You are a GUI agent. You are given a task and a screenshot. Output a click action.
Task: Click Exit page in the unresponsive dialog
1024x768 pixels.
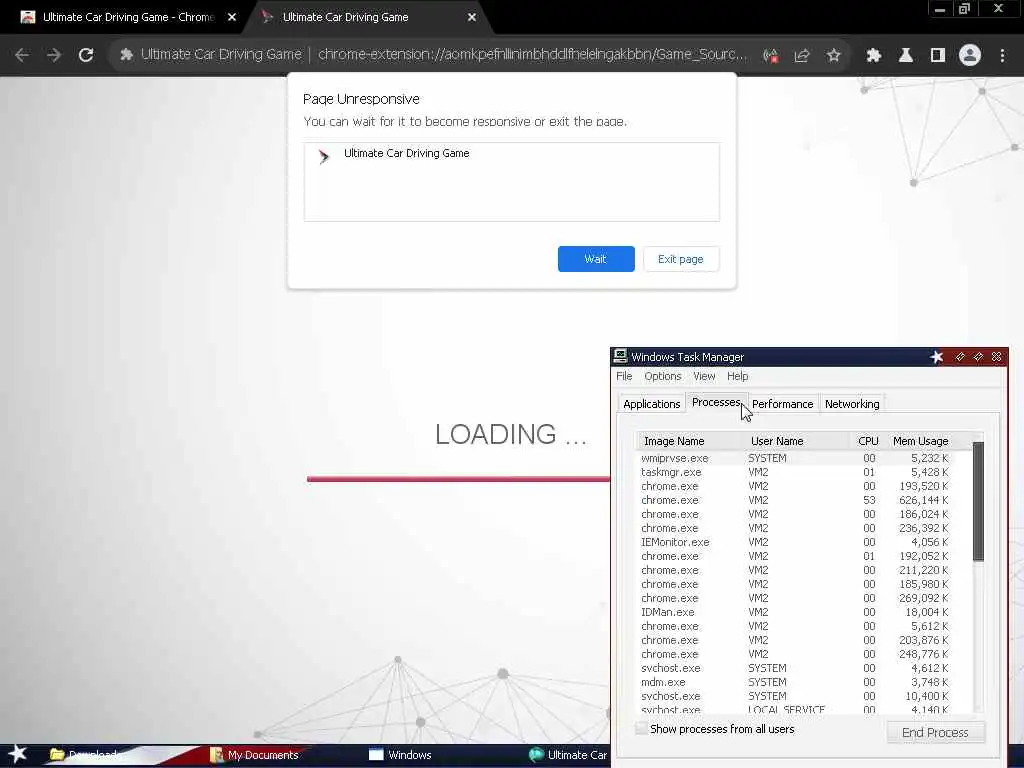(680, 259)
